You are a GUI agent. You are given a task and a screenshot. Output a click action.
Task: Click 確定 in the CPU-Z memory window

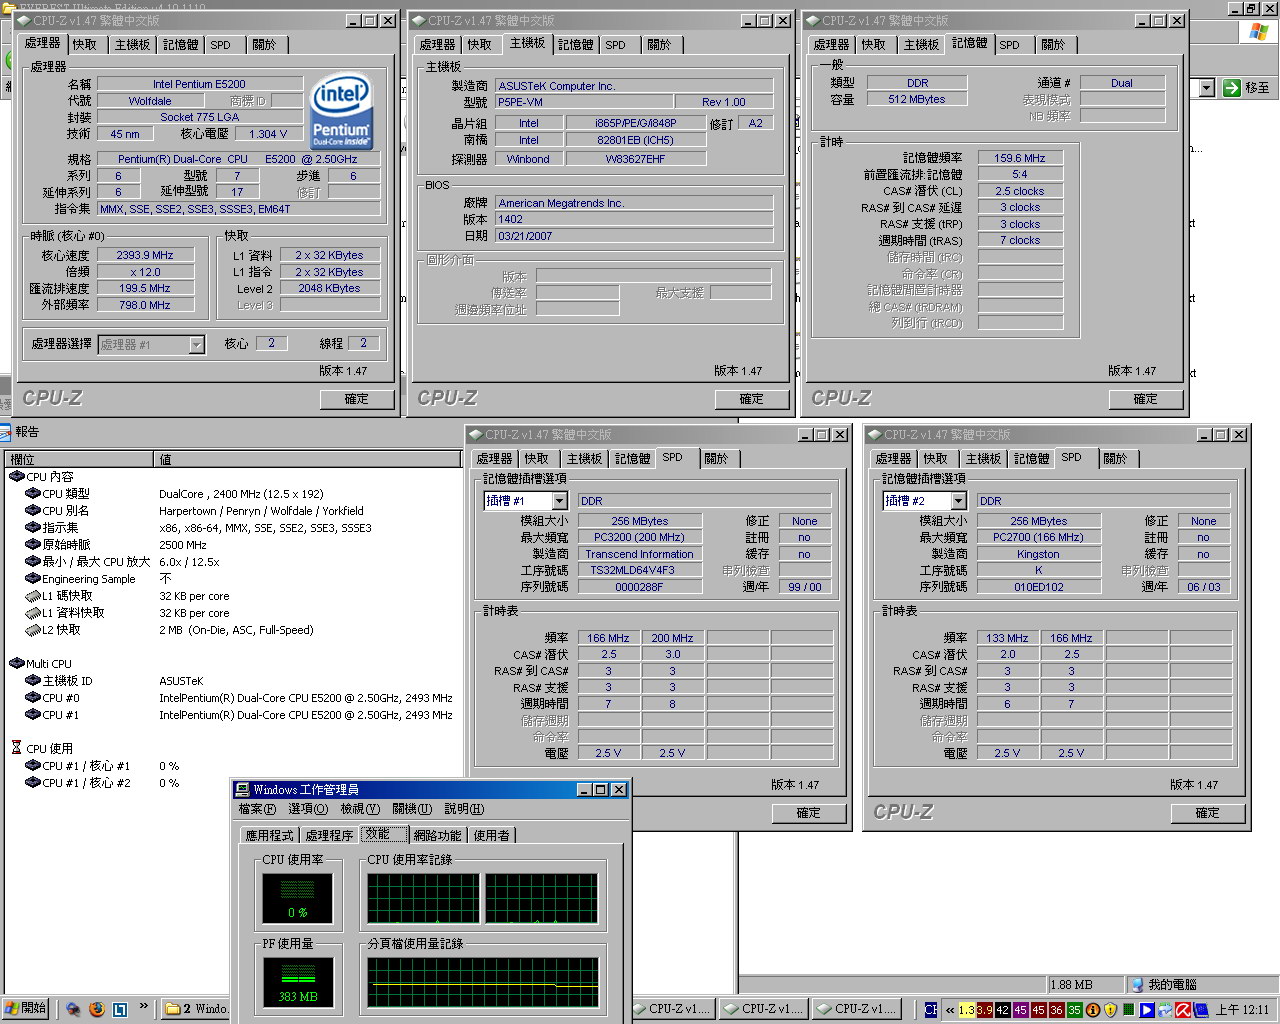pyautogui.click(x=1146, y=399)
